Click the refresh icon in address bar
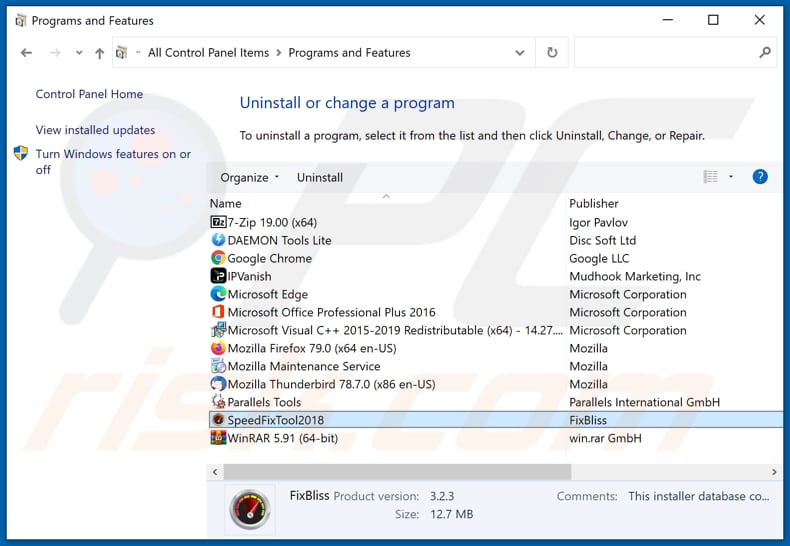Image resolution: width=790 pixels, height=546 pixels. click(x=552, y=52)
